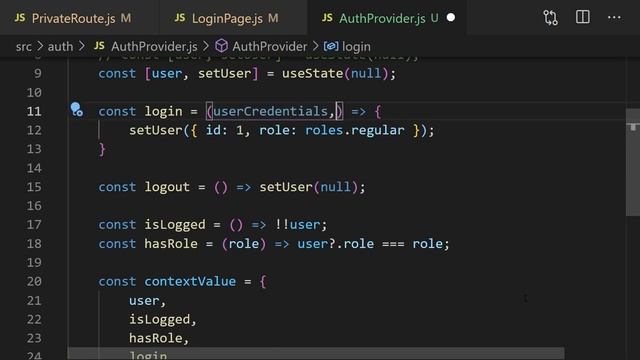Click the variable icon beside login breadcrumb

331,46
